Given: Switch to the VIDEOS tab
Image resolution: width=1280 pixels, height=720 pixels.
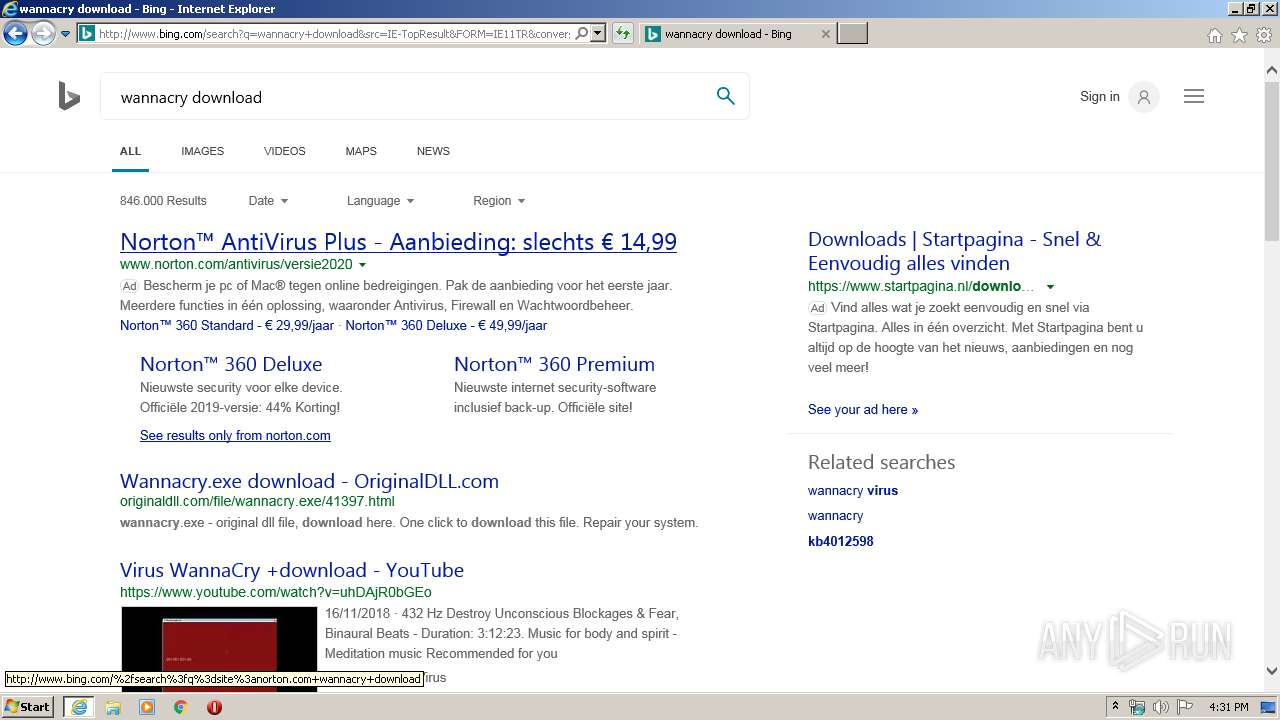Looking at the screenshot, I should (284, 151).
